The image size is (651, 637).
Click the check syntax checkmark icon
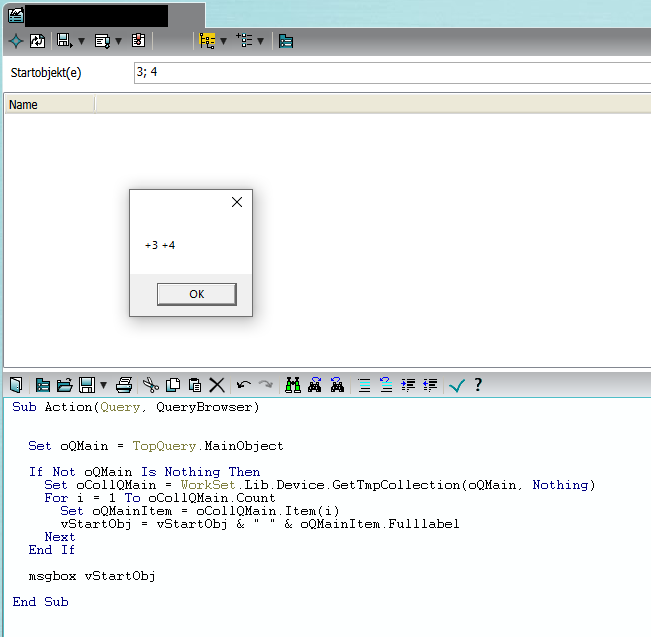[x=457, y=385]
